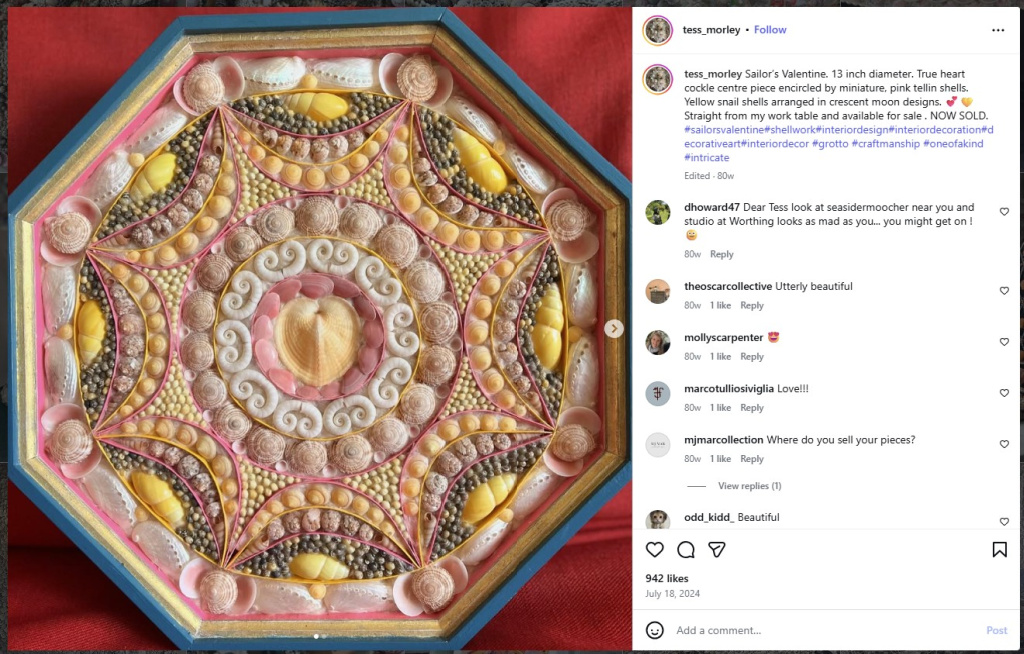The image size is (1024, 654).
Task: Open marcotulliosiviglia's profile avatar
Action: (658, 393)
